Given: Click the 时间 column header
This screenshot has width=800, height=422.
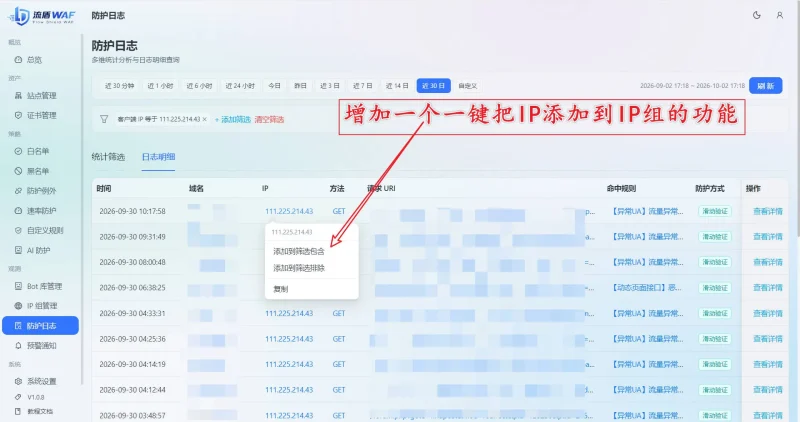Looking at the screenshot, I should [104, 188].
